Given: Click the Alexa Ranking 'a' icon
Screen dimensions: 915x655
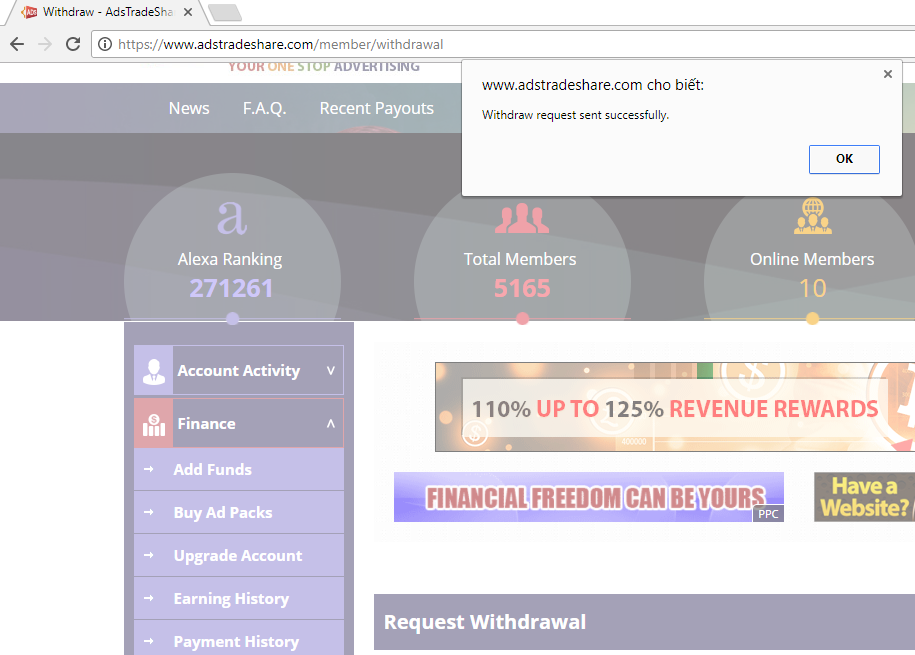Looking at the screenshot, I should point(232,218).
